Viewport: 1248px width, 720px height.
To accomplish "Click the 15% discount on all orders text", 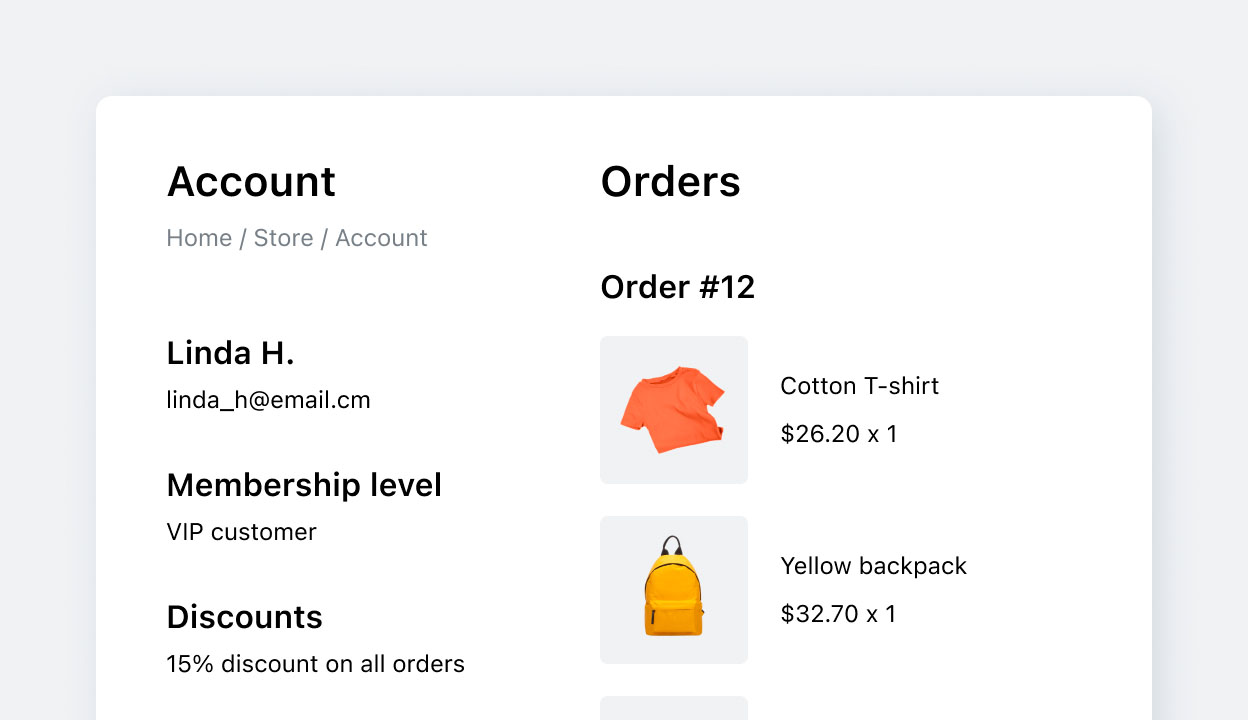I will (315, 664).
